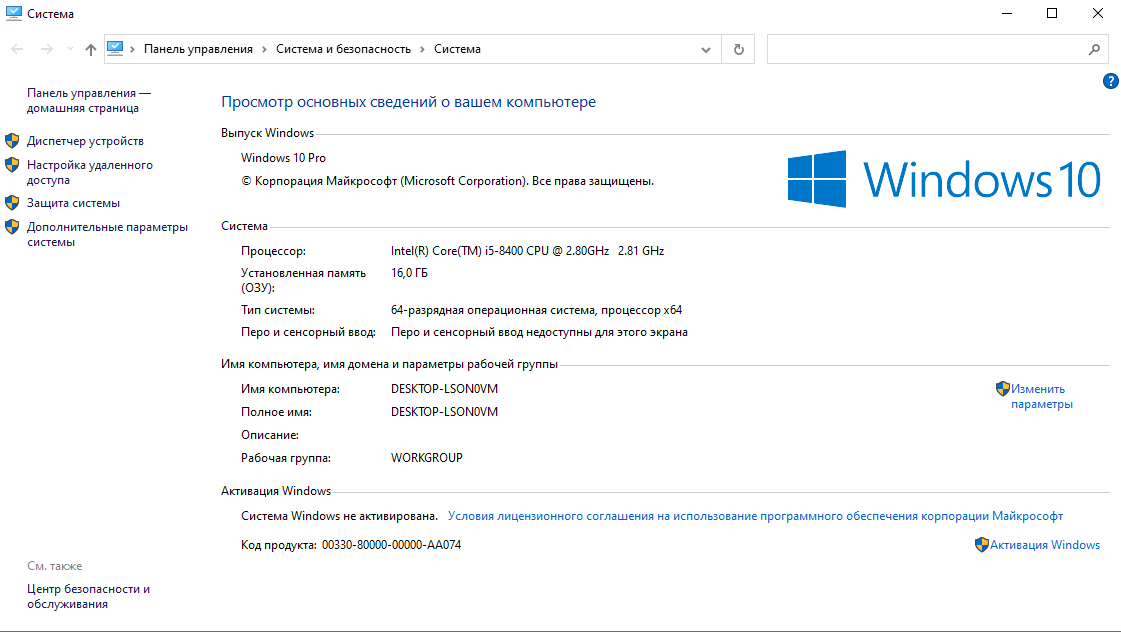Open 'Дополнительные параметры системы' link
Image resolution: width=1121 pixels, height=632 pixels.
[107, 234]
